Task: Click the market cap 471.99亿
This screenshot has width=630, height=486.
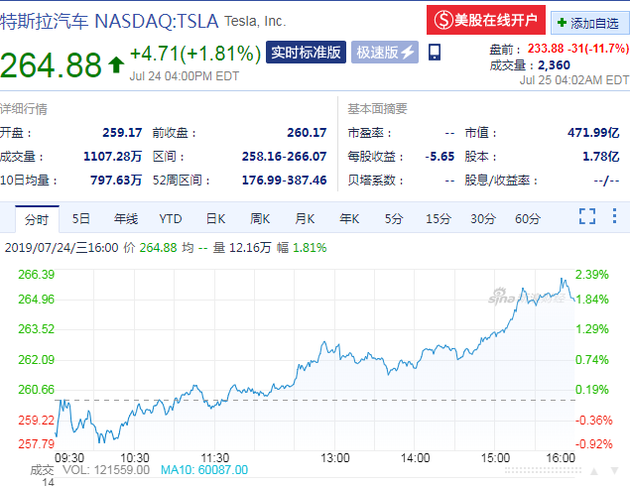Action: pos(593,133)
